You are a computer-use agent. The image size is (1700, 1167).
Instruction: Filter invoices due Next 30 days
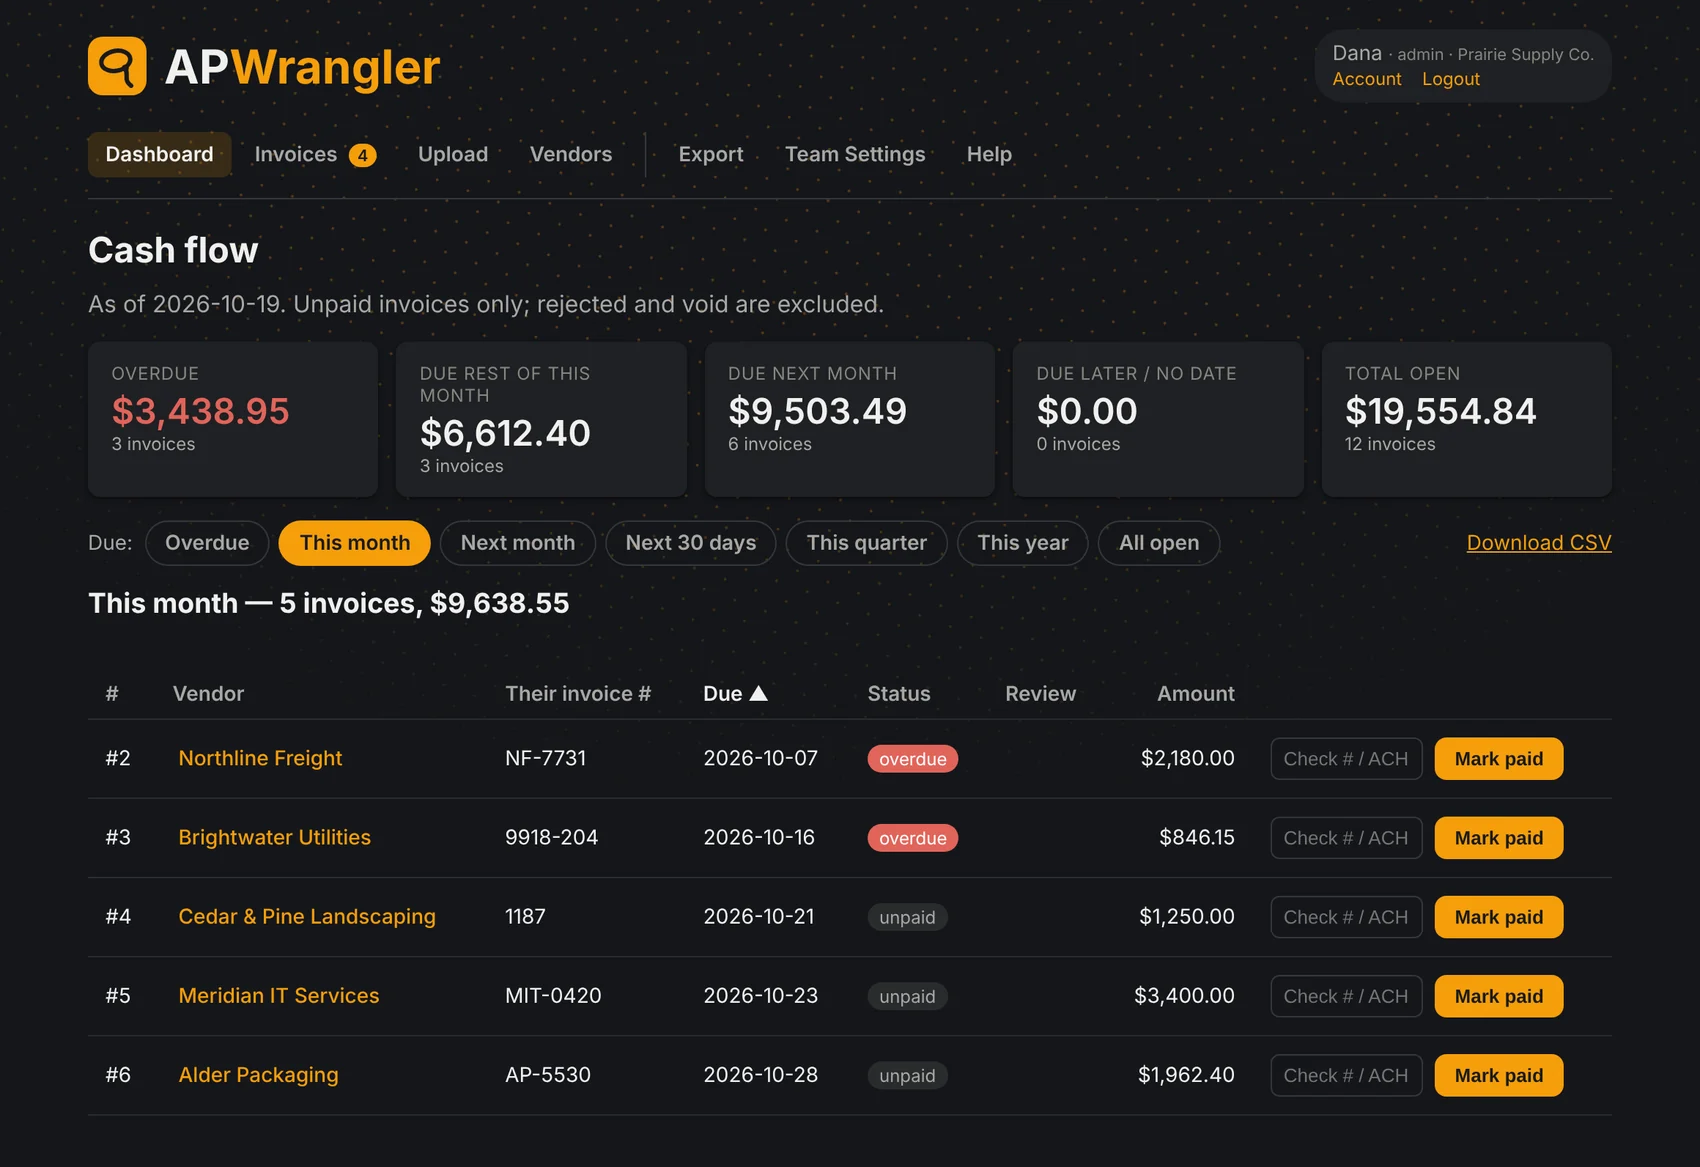pyautogui.click(x=691, y=543)
